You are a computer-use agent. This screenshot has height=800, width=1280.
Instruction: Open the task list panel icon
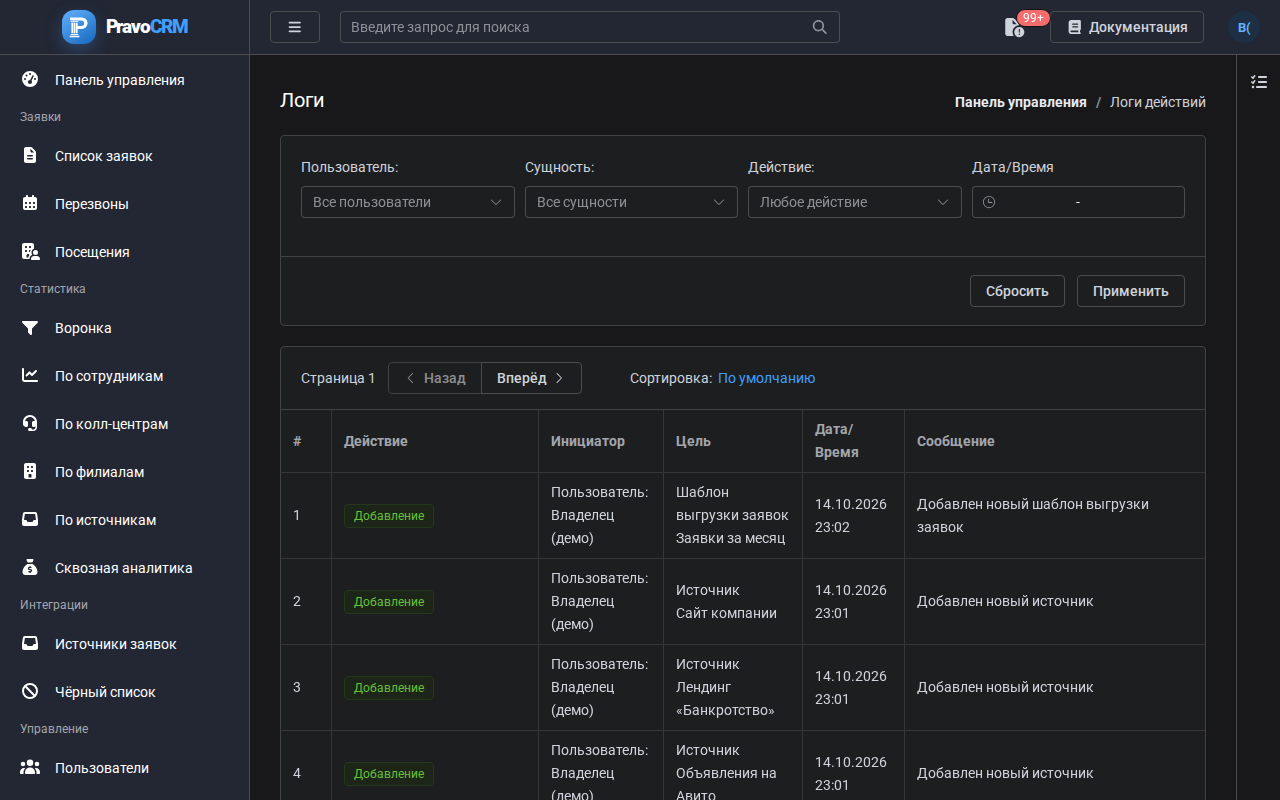tap(1259, 82)
